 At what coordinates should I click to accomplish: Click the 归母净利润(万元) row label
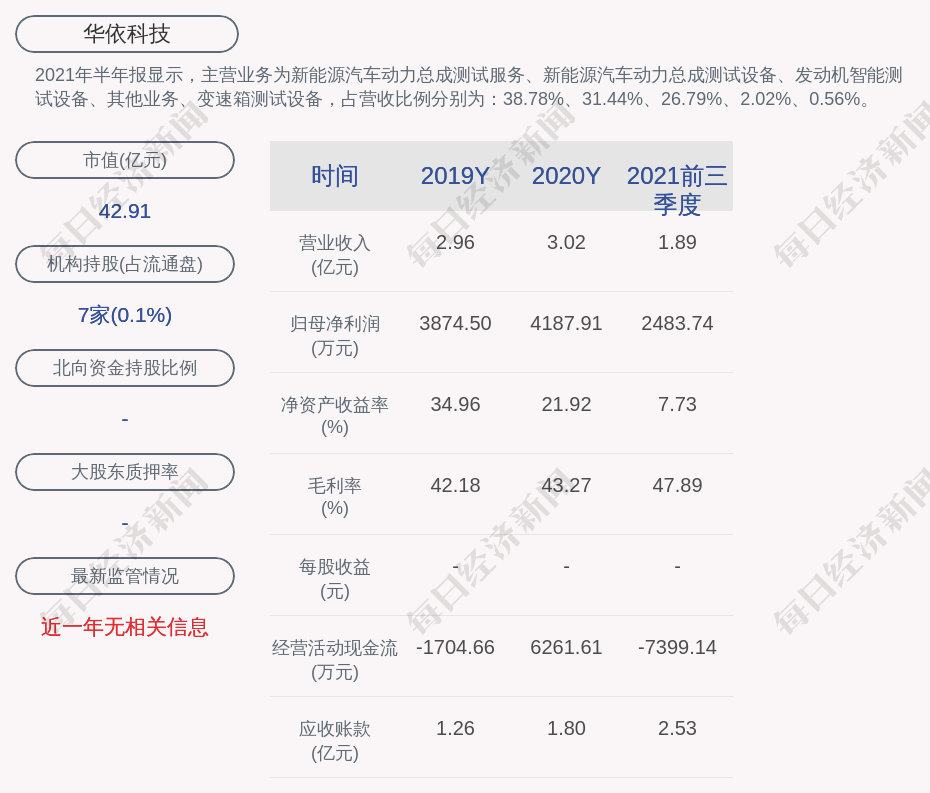(x=335, y=336)
